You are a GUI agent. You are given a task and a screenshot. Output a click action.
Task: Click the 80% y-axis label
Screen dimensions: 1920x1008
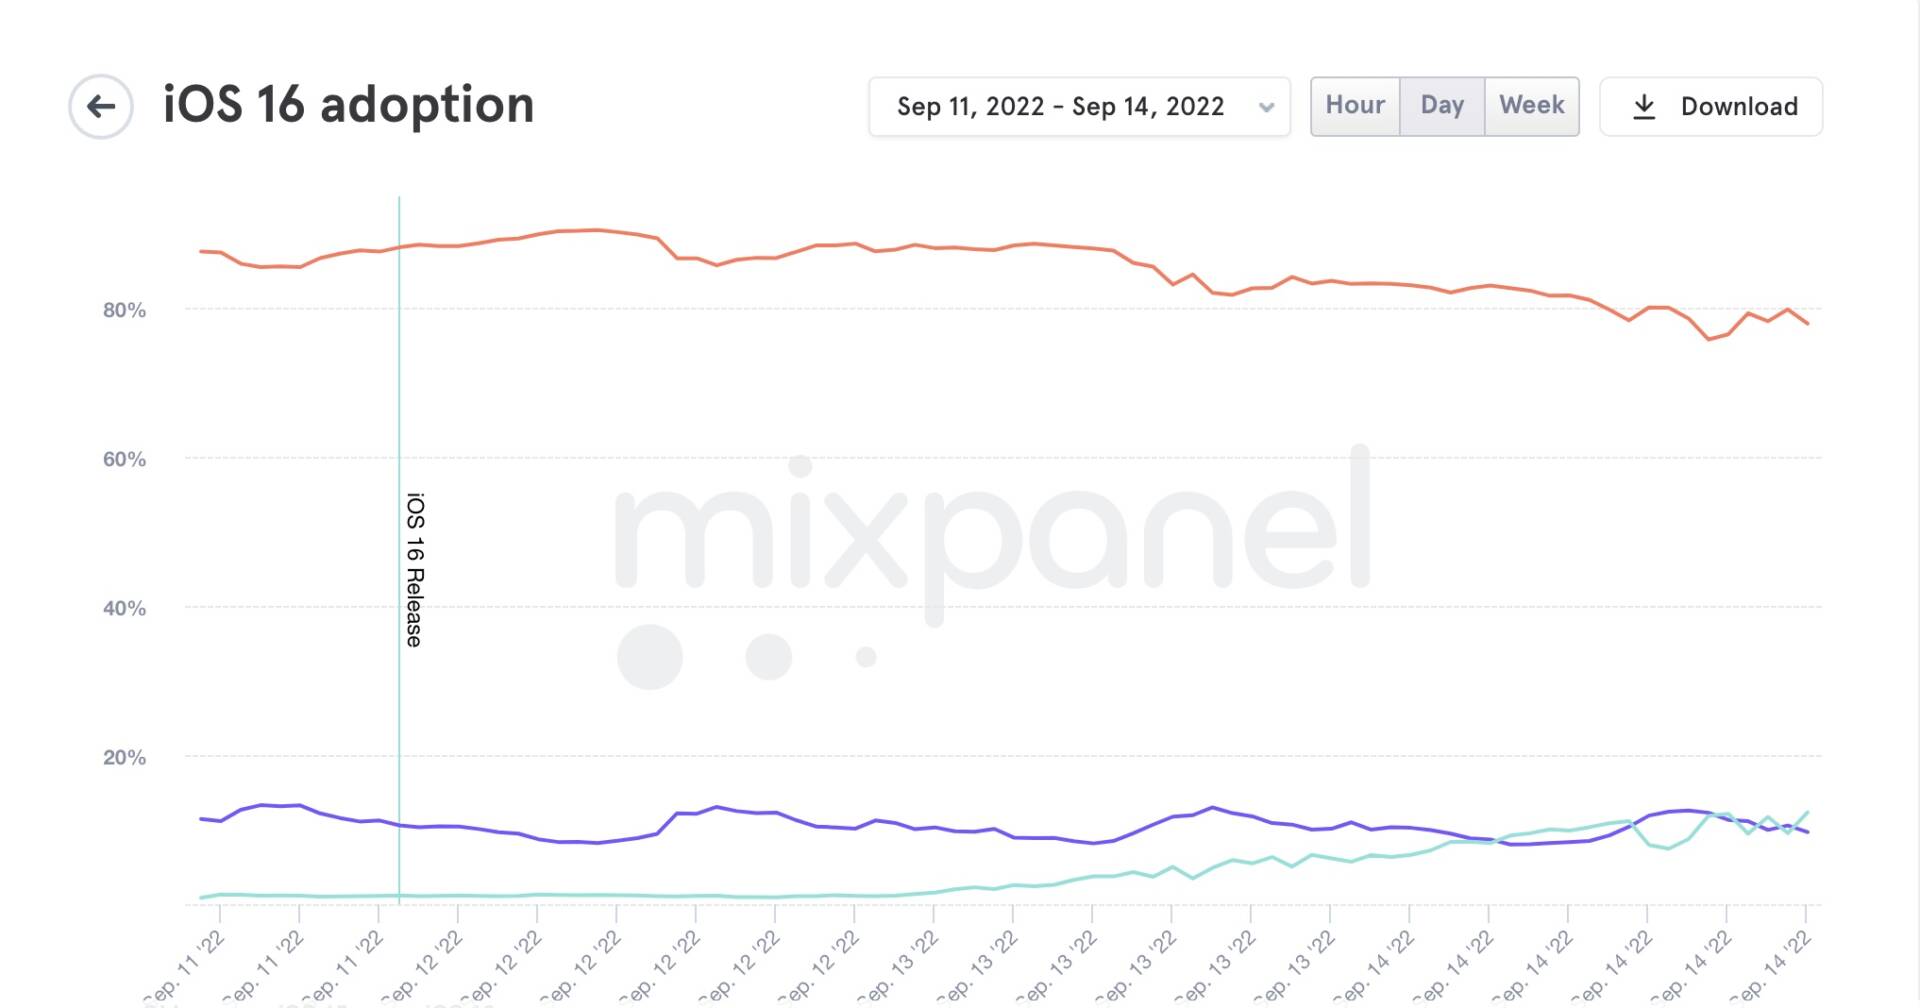[x=124, y=310]
